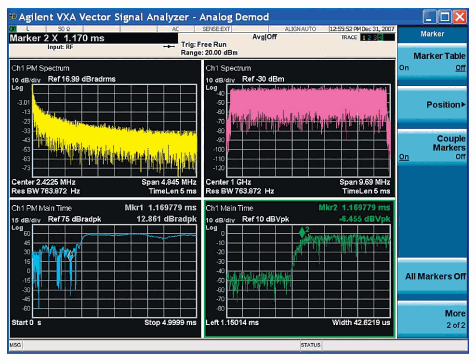The width and height of the screenshot is (476, 362).
Task: Click Mkr2 1.169779 ms readout
Action: coord(354,208)
